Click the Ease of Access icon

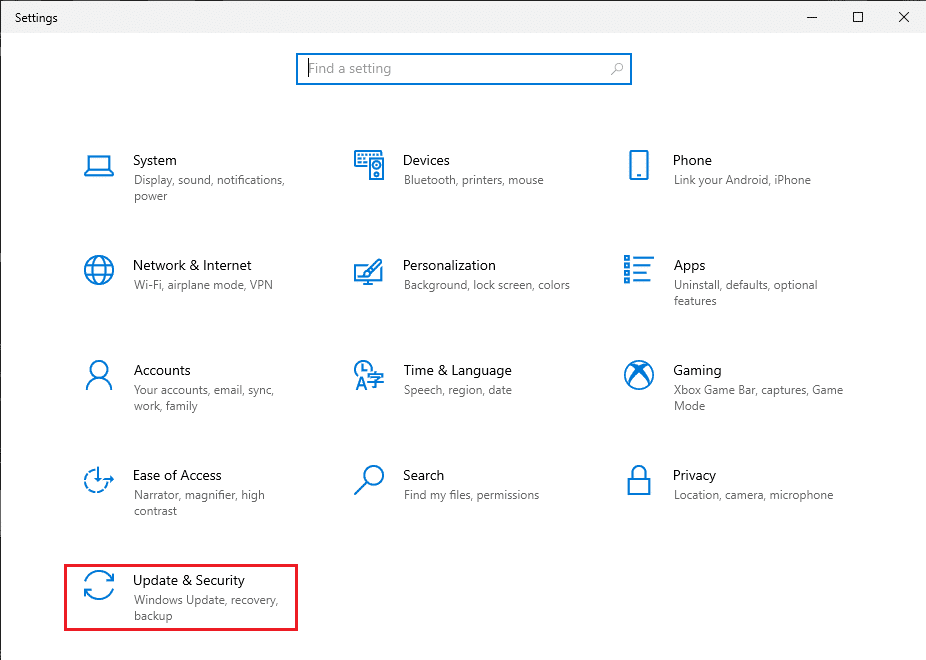[x=99, y=481]
